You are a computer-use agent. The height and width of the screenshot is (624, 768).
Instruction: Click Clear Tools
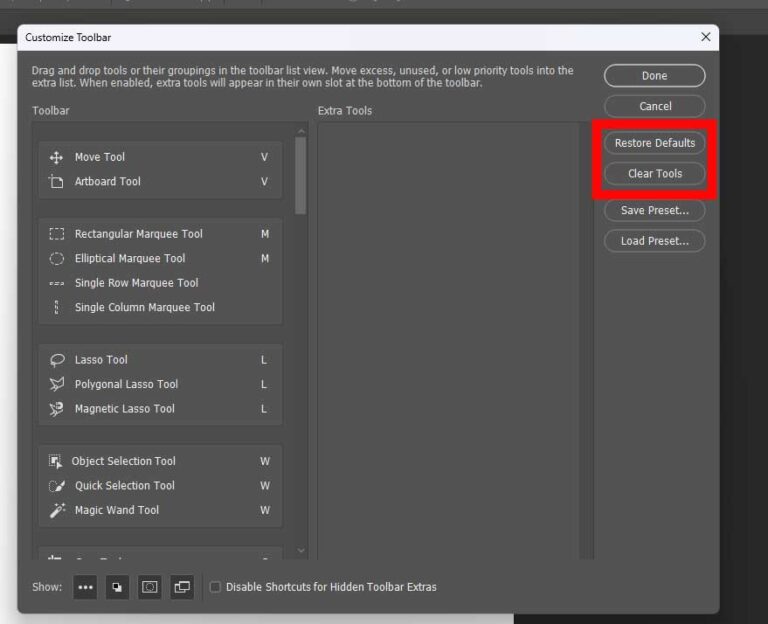point(654,173)
